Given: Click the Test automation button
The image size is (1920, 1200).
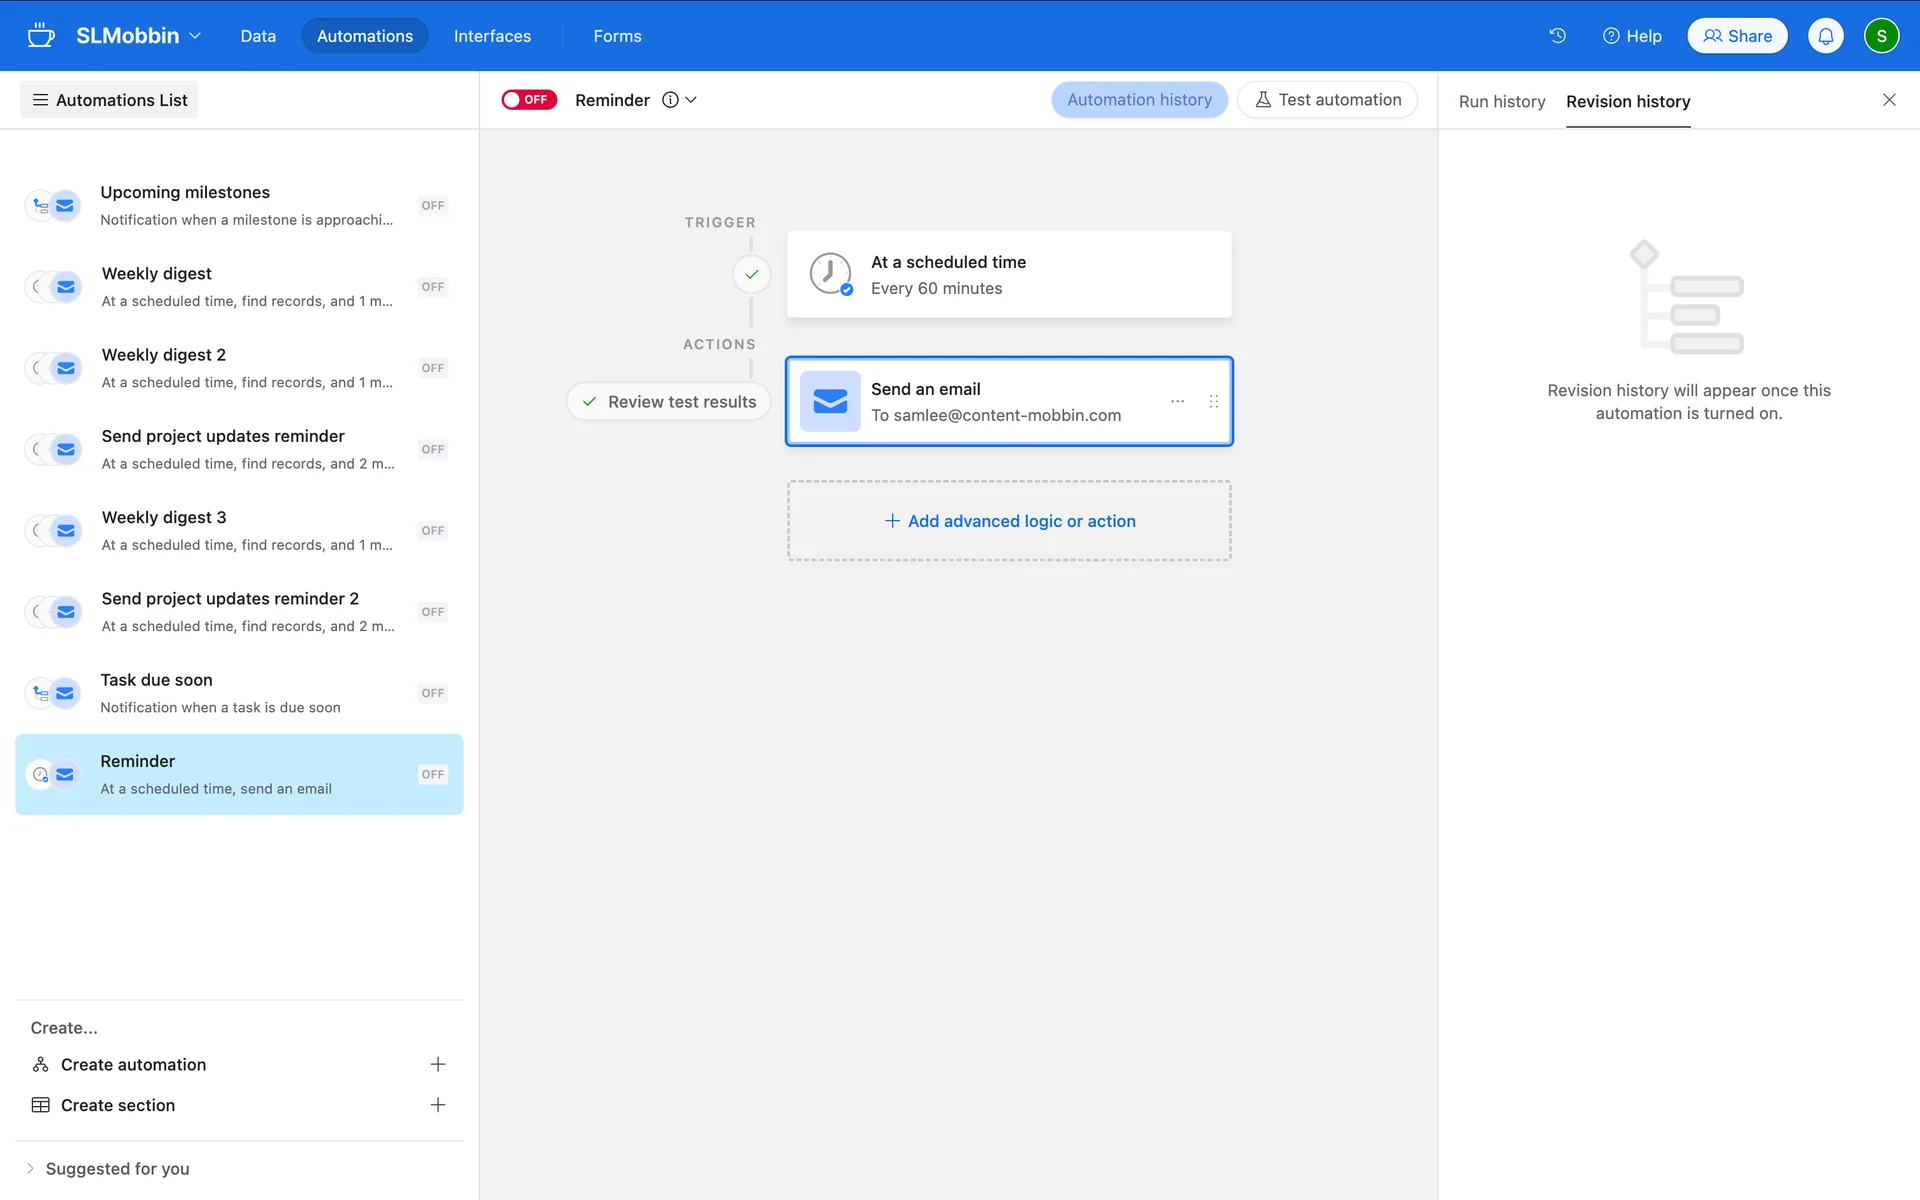Looking at the screenshot, I should click(x=1327, y=100).
